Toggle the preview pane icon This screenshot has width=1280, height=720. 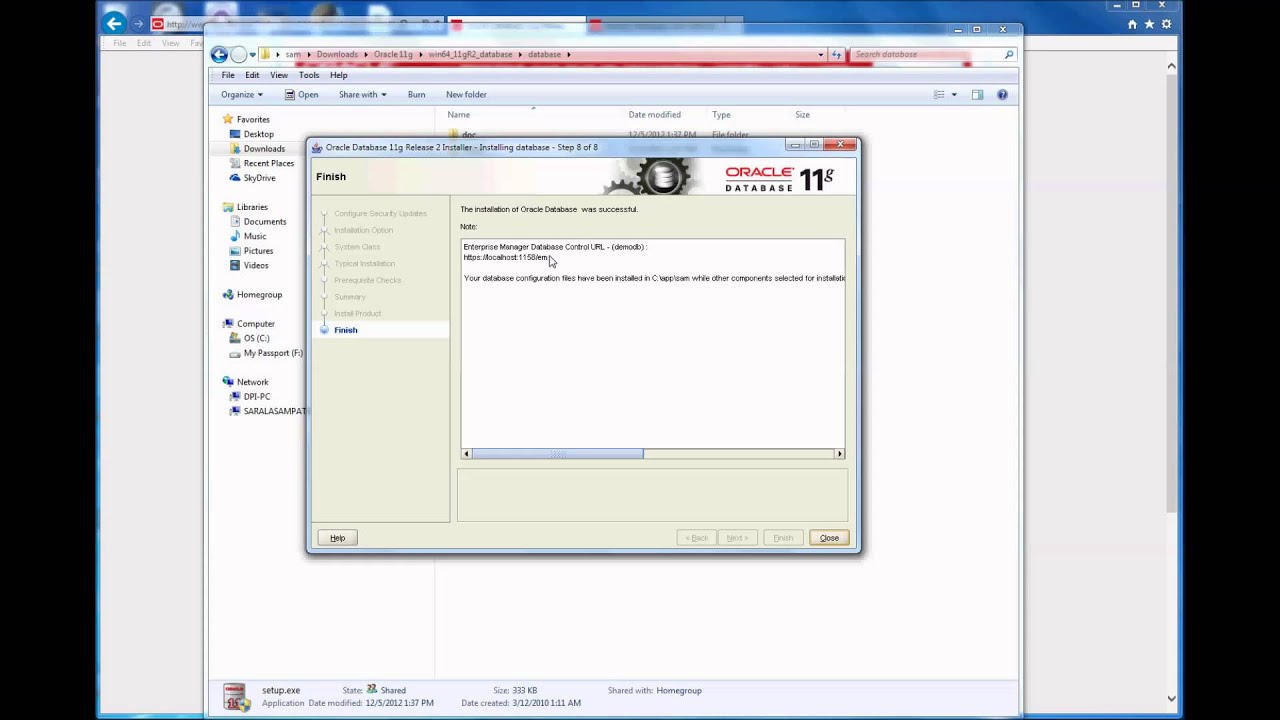tap(977, 95)
